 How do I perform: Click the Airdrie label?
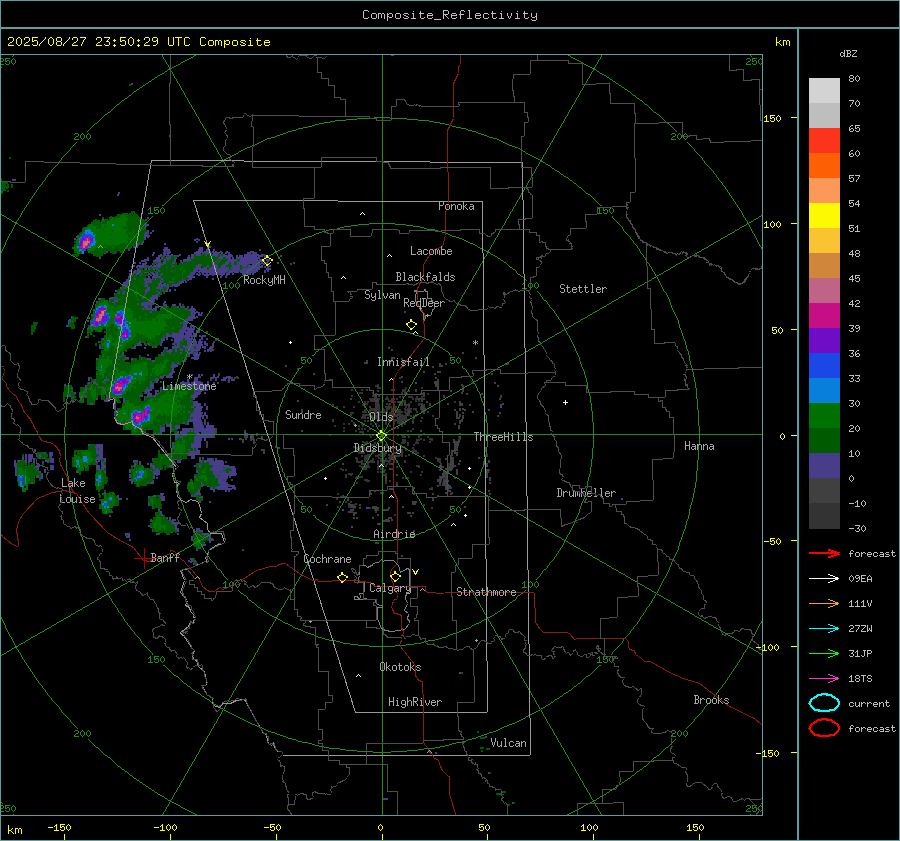(394, 534)
